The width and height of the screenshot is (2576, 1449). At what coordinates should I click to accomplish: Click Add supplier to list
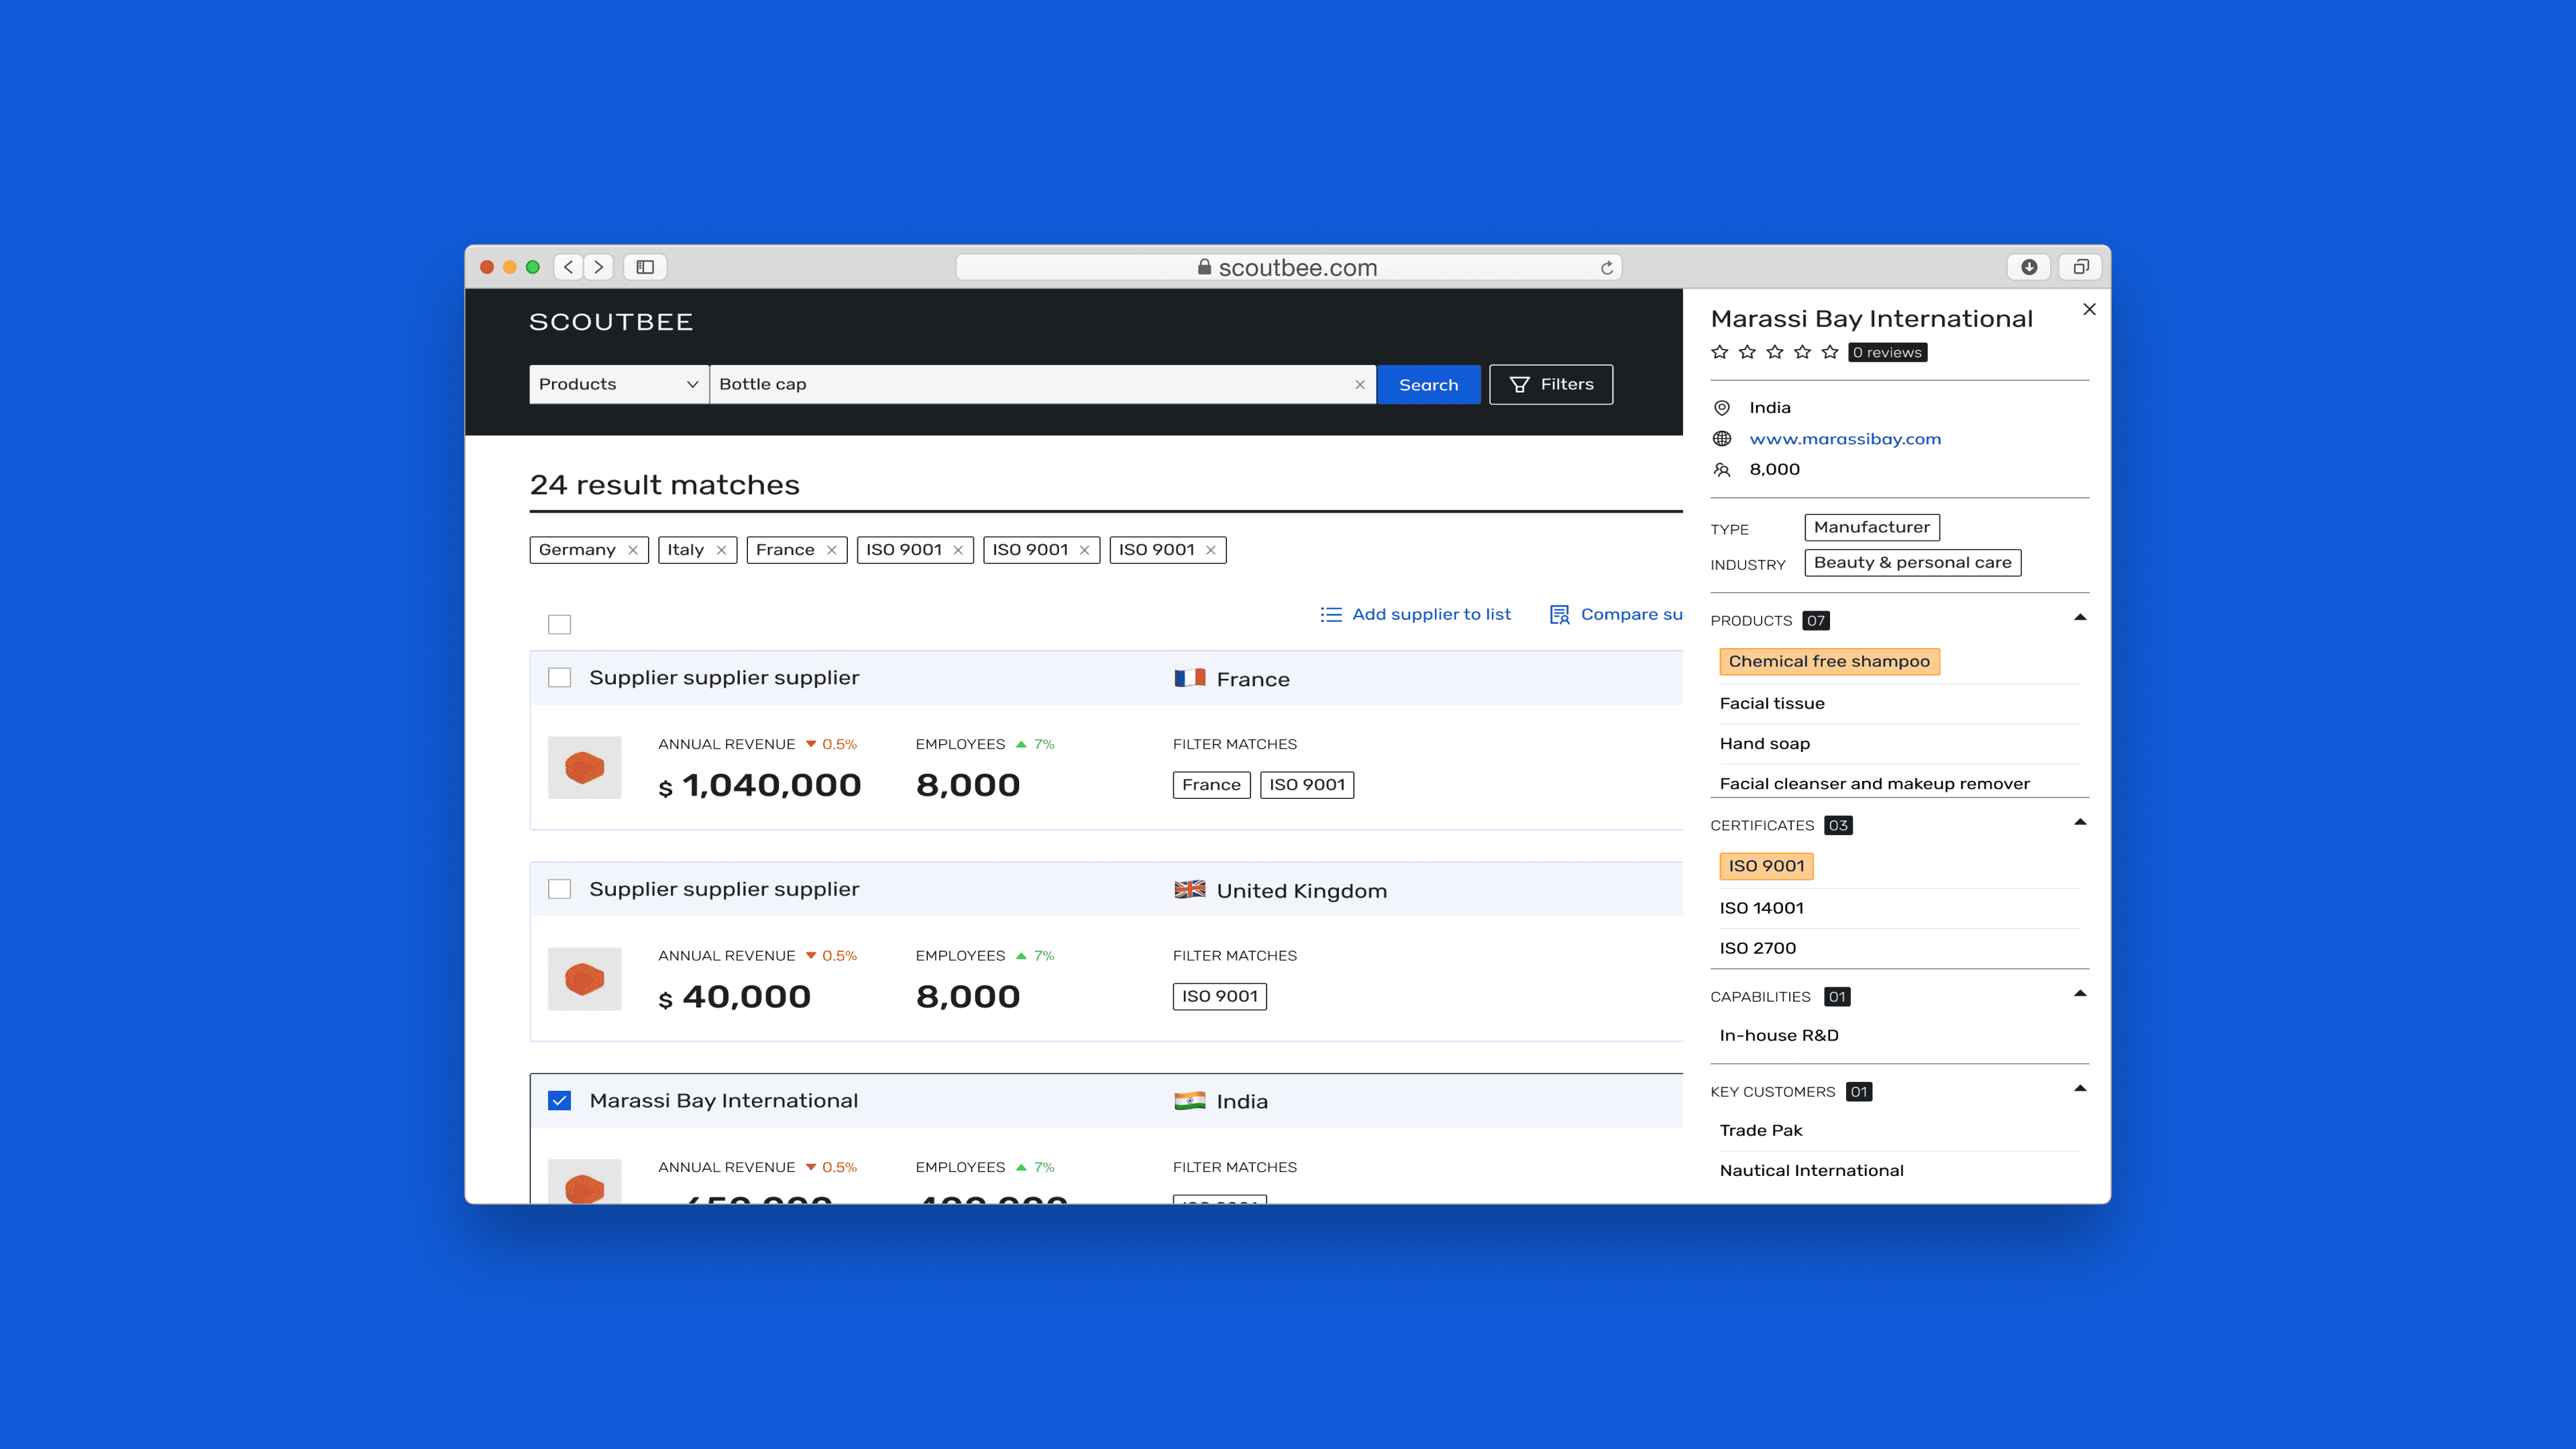1416,615
